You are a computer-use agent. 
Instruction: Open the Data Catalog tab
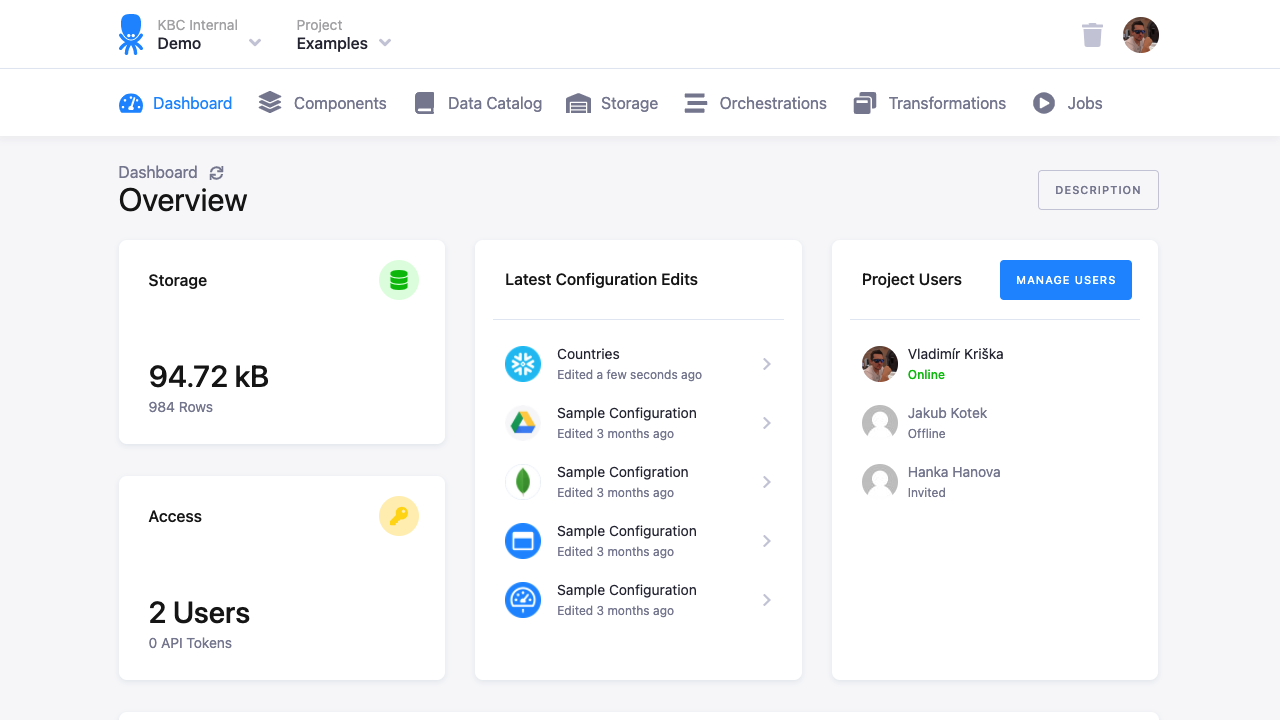tap(478, 103)
